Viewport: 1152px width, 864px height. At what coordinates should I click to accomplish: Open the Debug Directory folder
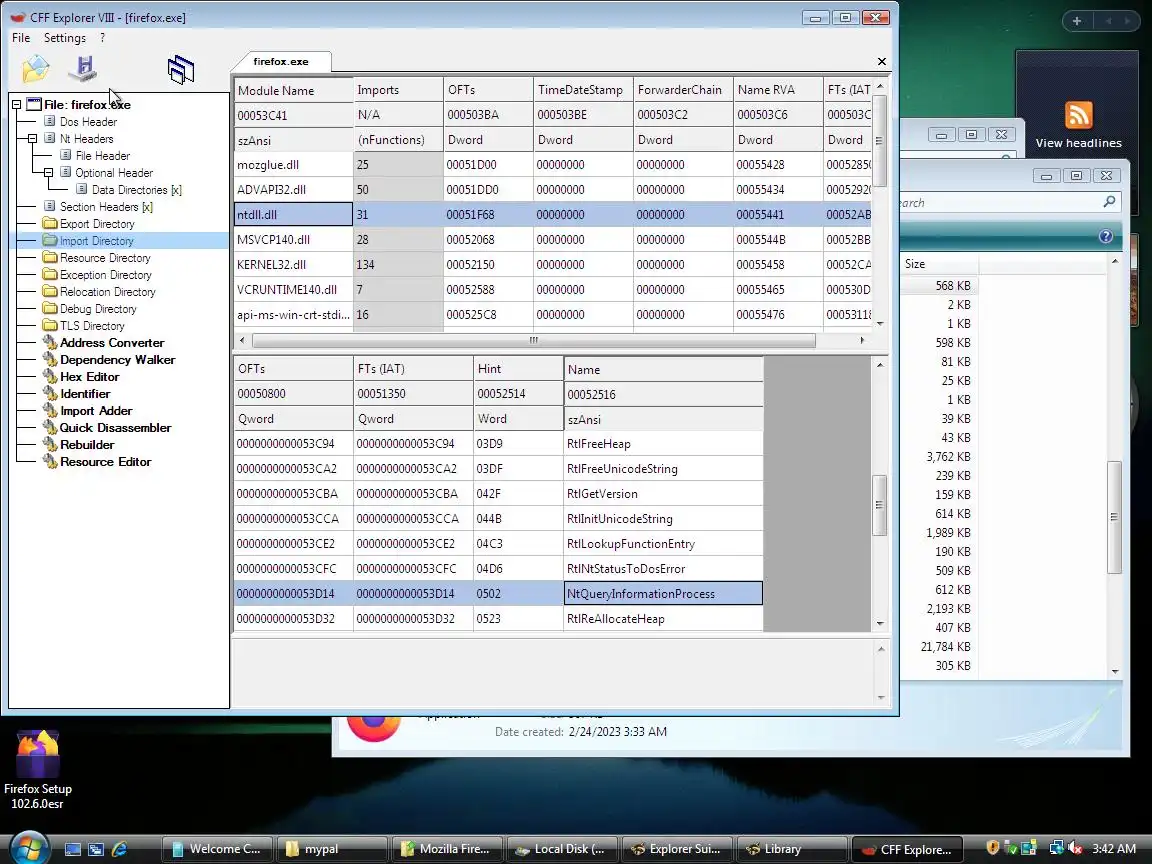pos(98,309)
